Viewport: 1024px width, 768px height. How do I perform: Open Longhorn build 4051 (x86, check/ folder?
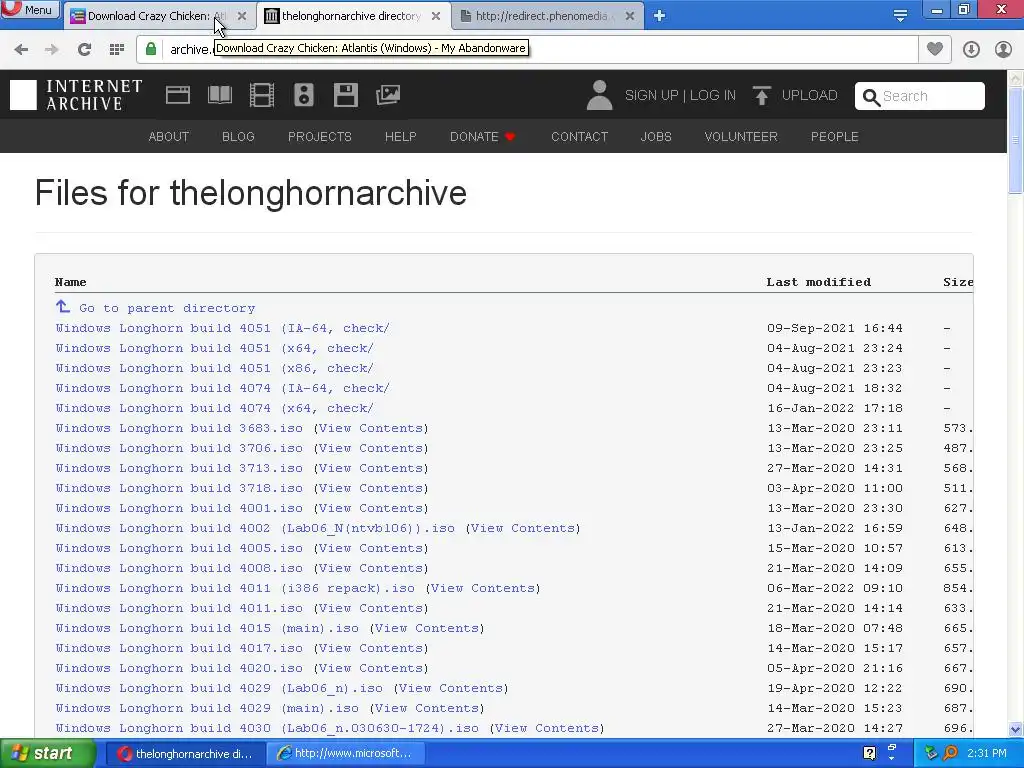pyautogui.click(x=214, y=368)
